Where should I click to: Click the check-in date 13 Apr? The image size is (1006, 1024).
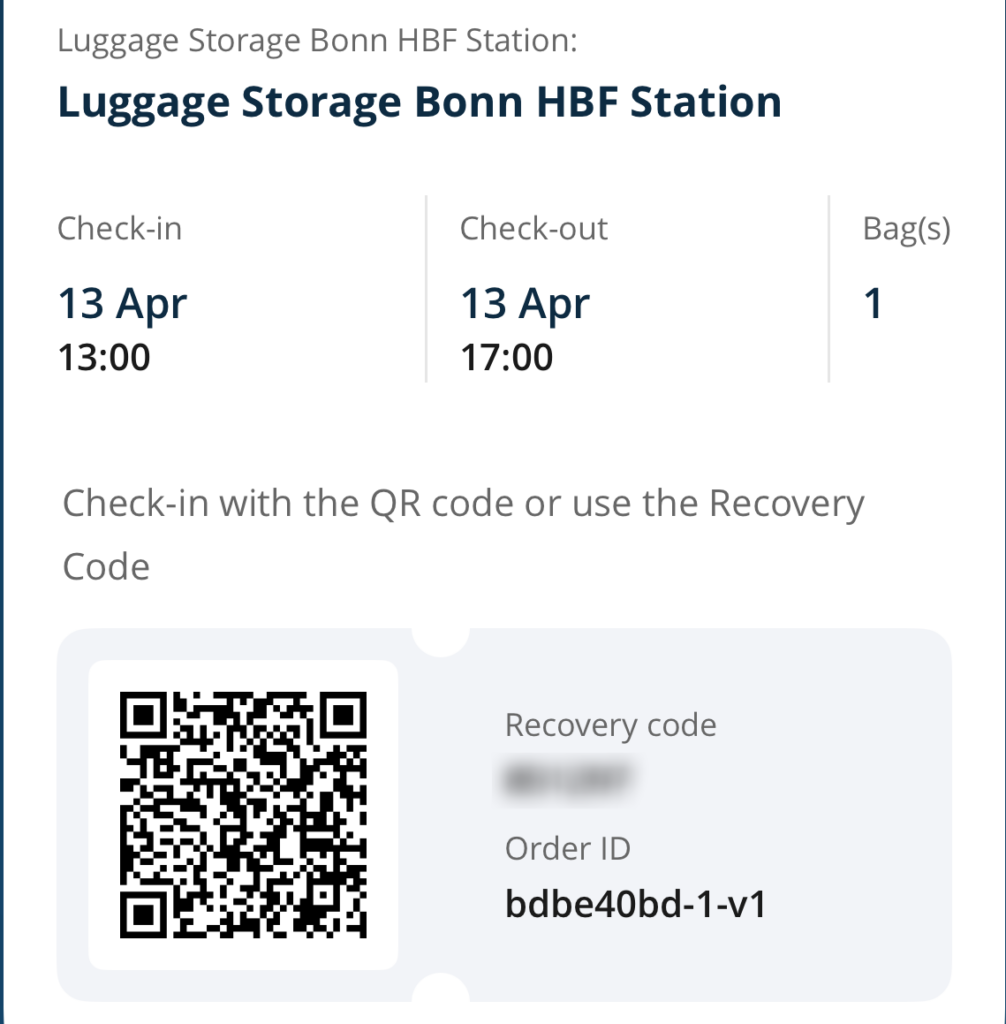tap(122, 303)
